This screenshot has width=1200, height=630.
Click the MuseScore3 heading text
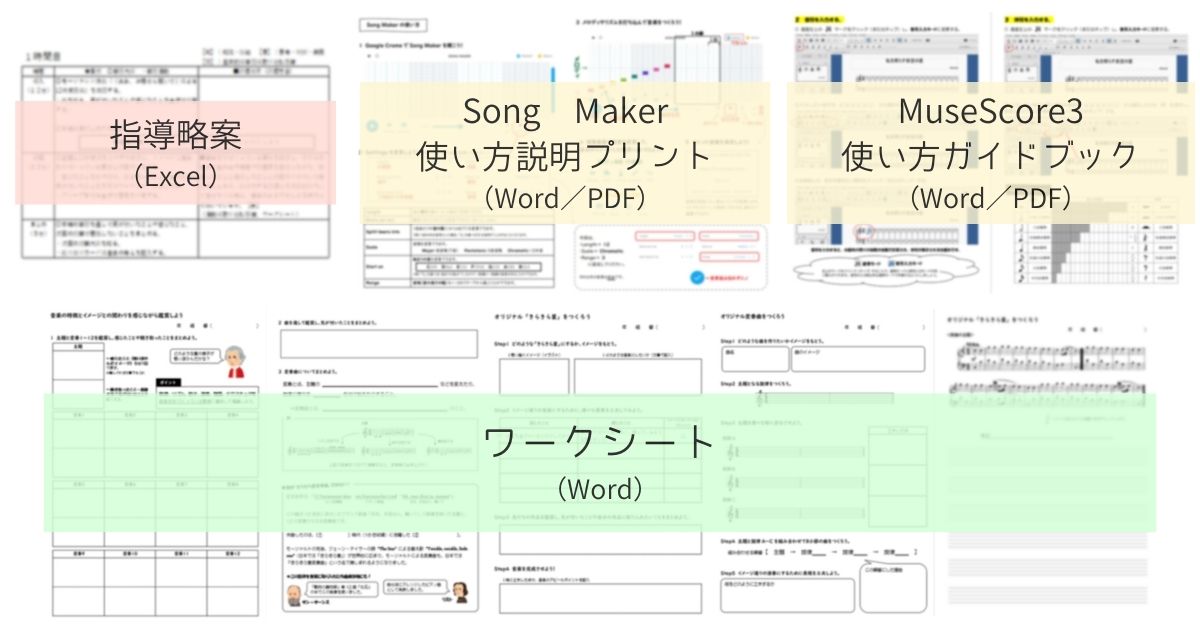[991, 111]
